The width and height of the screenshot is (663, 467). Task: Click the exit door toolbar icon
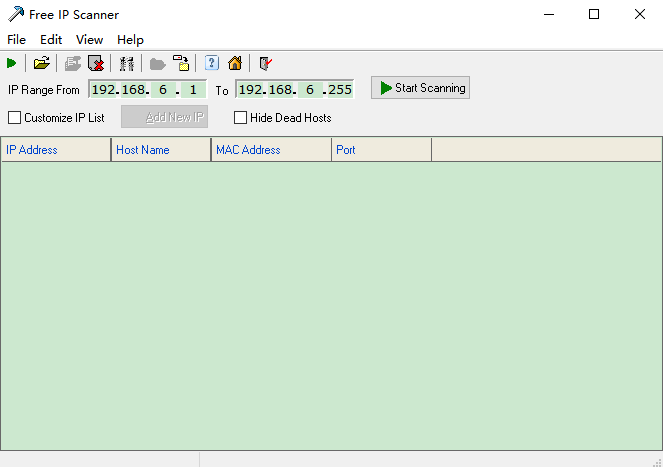(x=265, y=63)
